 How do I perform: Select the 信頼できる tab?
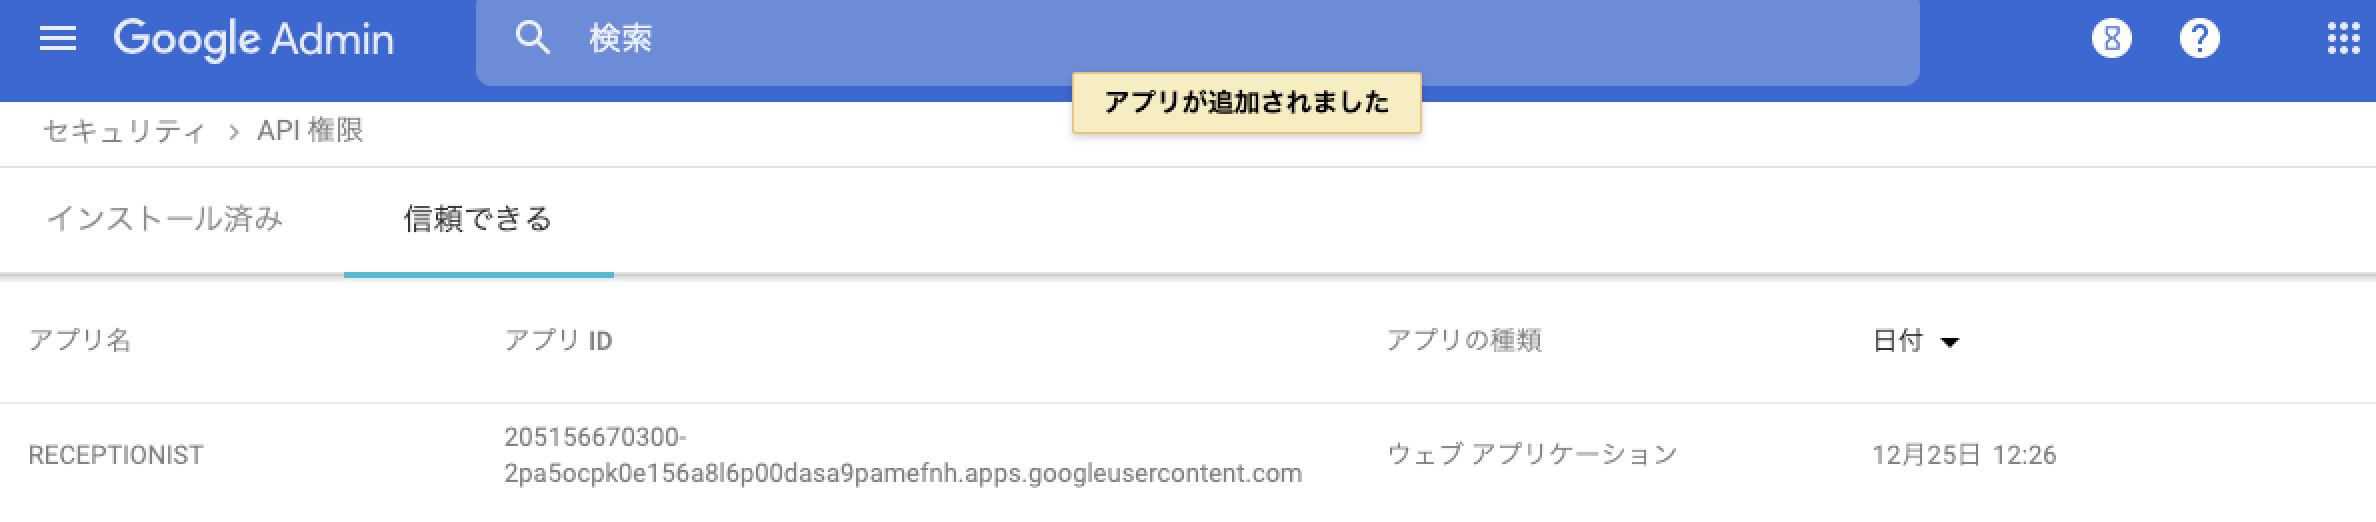click(478, 219)
